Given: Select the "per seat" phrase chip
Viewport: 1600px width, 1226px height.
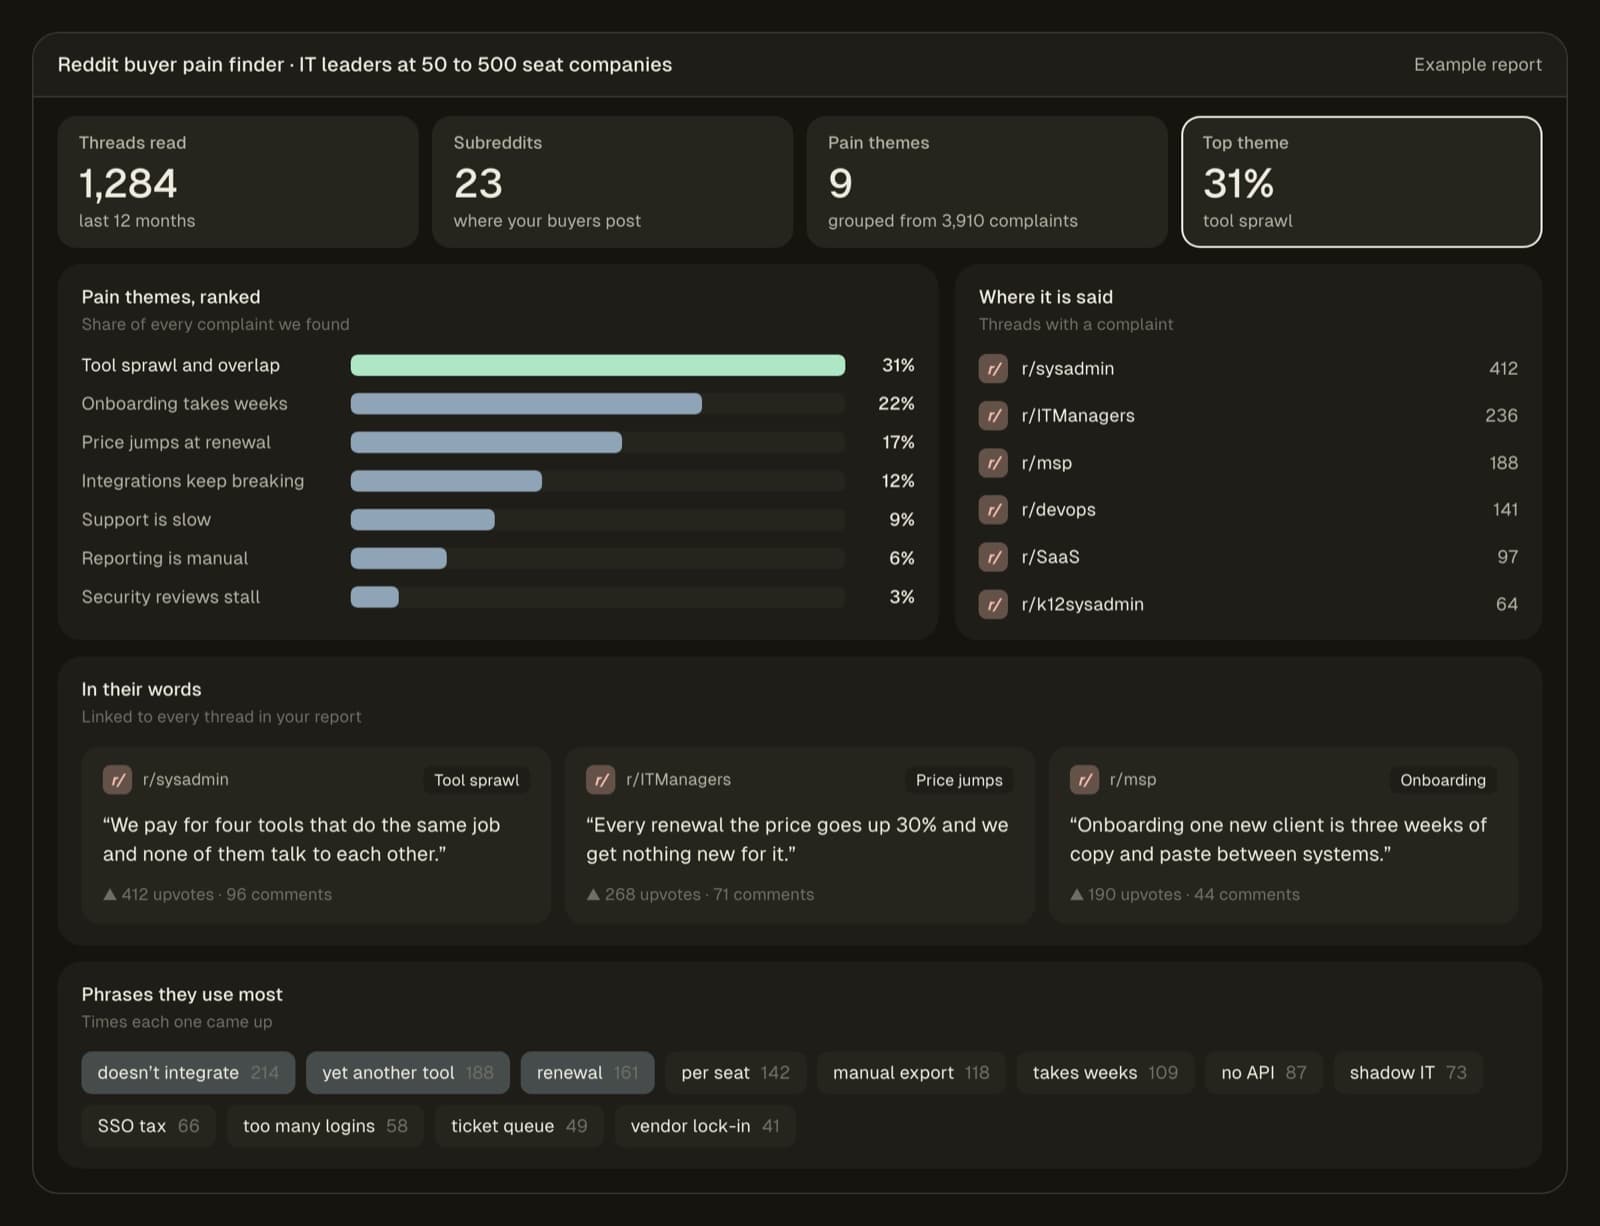Looking at the screenshot, I should click(x=735, y=1072).
